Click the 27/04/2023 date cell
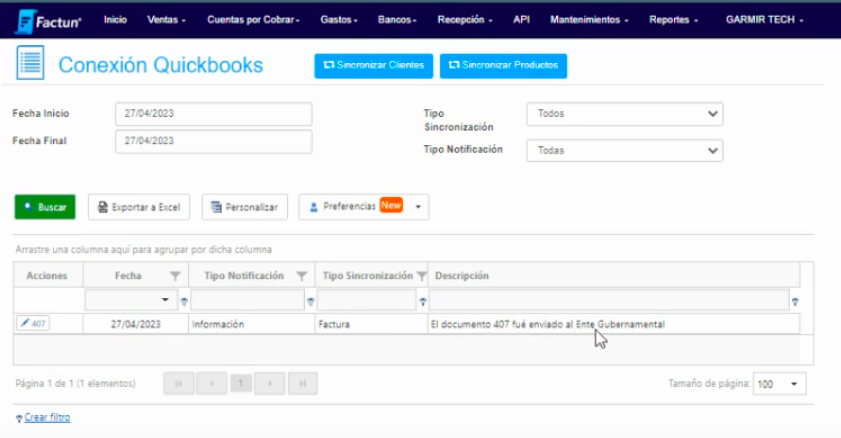The height and width of the screenshot is (438, 841). 136,324
